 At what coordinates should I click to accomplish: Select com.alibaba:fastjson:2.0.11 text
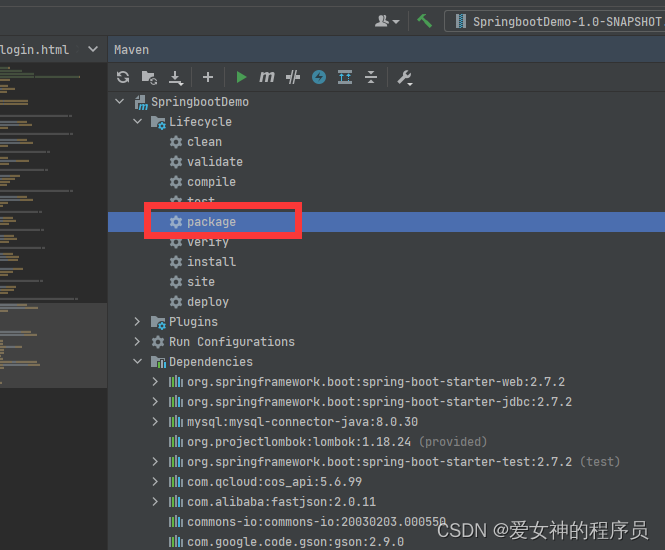[282, 502]
